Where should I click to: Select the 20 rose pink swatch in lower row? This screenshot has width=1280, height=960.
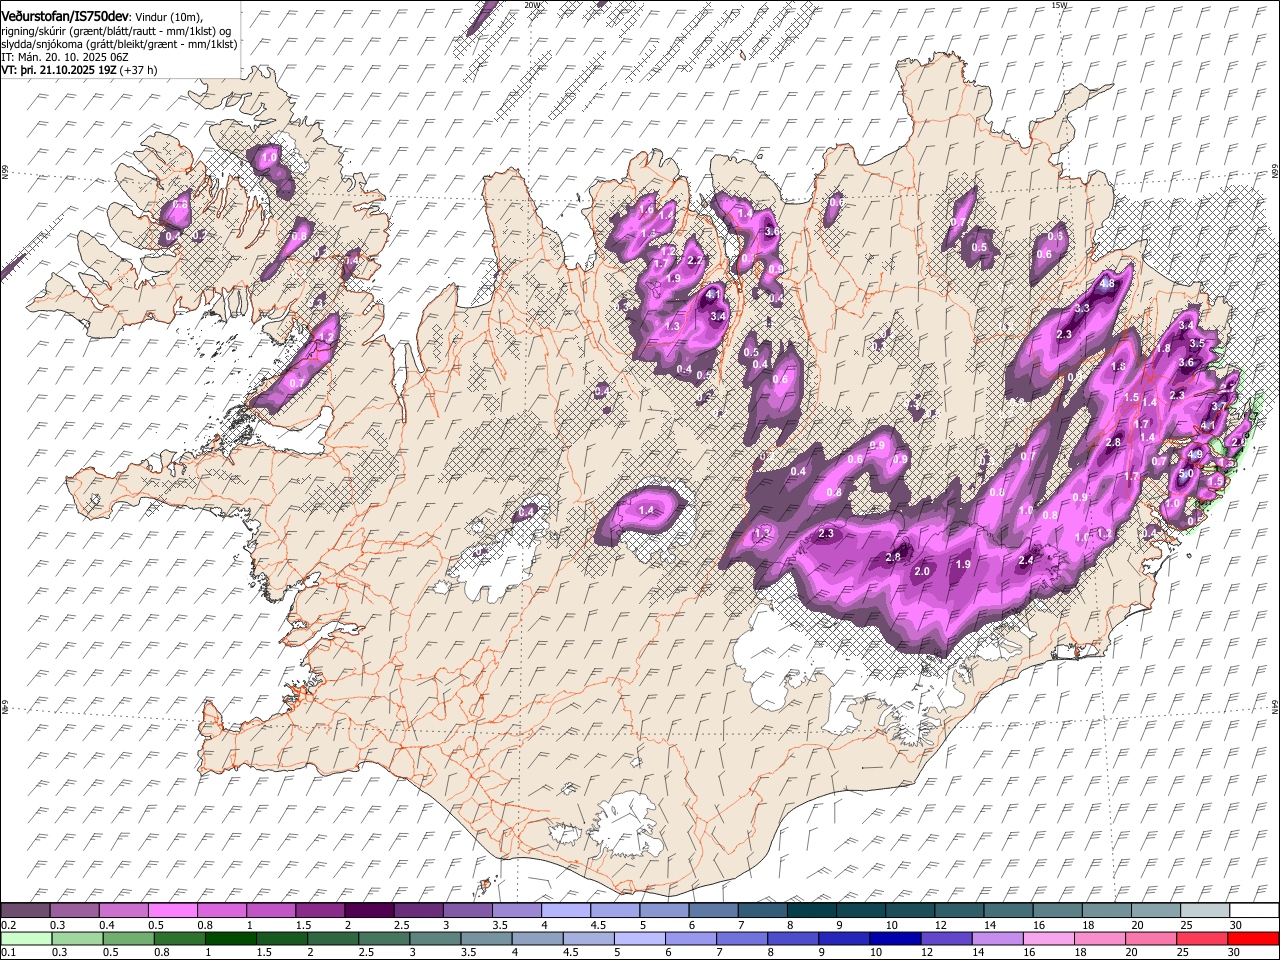(1150, 938)
